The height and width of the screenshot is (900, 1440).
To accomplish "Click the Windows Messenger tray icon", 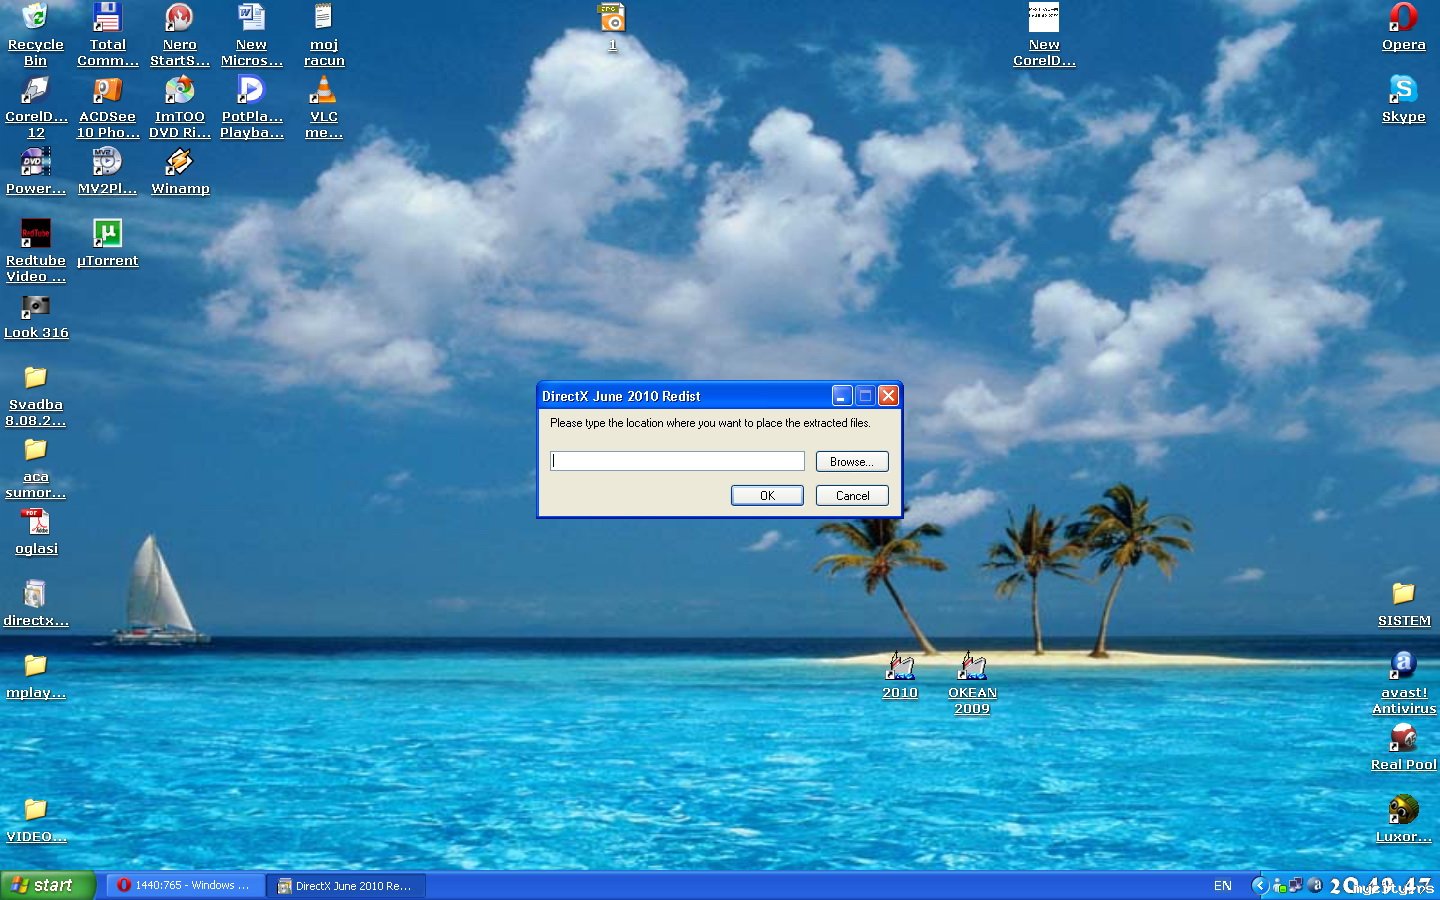I will point(1279,885).
